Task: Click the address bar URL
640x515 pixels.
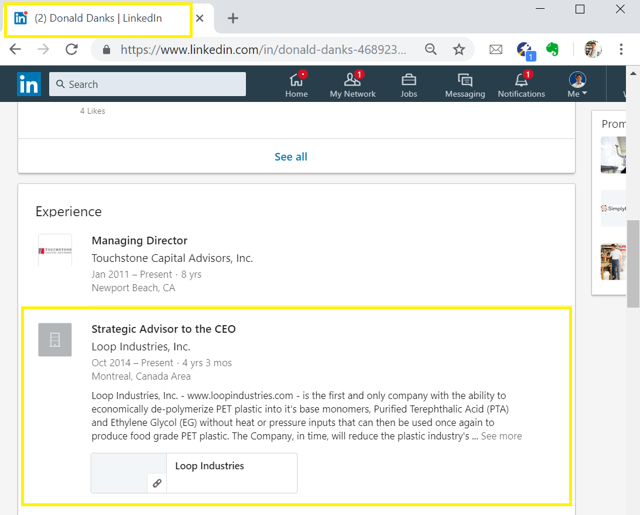Action: click(x=263, y=50)
